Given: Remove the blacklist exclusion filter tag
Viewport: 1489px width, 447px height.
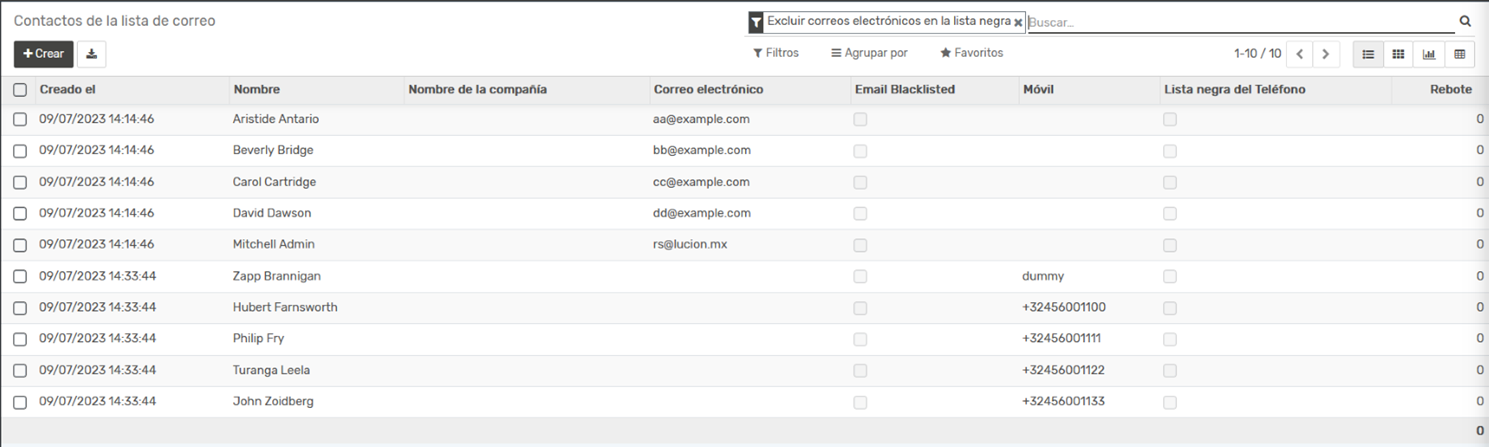Looking at the screenshot, I should point(1018,22).
